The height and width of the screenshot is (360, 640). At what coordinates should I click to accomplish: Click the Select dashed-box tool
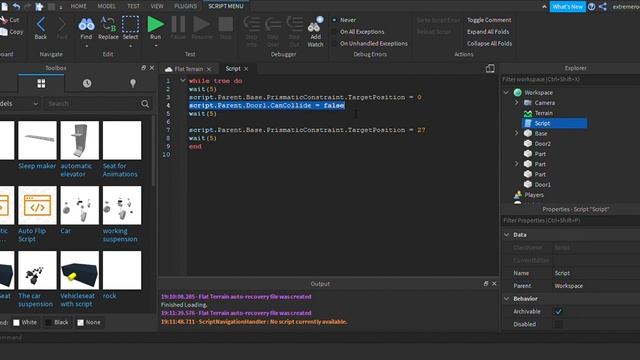pos(131,24)
